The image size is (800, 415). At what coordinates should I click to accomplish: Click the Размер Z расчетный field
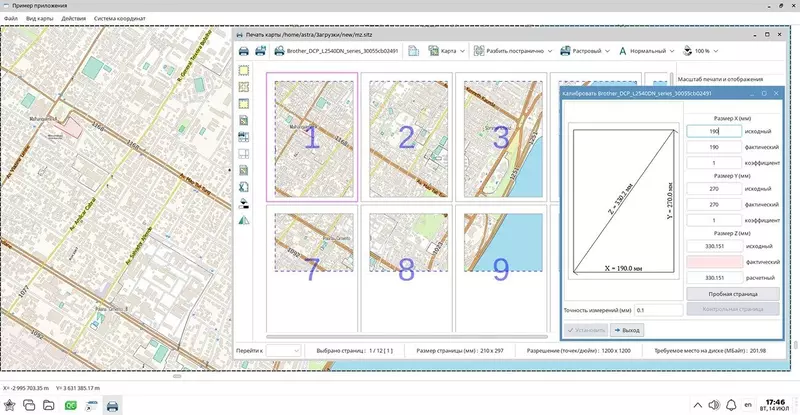pos(714,278)
